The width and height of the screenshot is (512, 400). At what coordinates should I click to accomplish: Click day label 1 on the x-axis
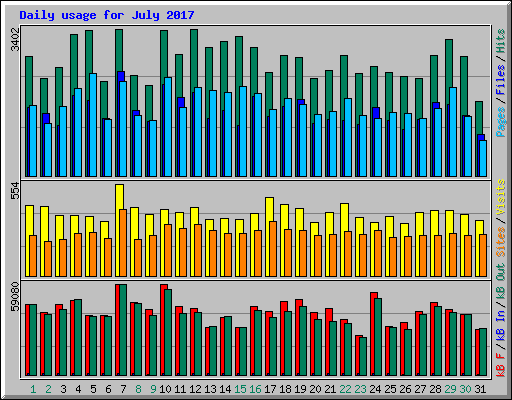[x=33, y=389]
